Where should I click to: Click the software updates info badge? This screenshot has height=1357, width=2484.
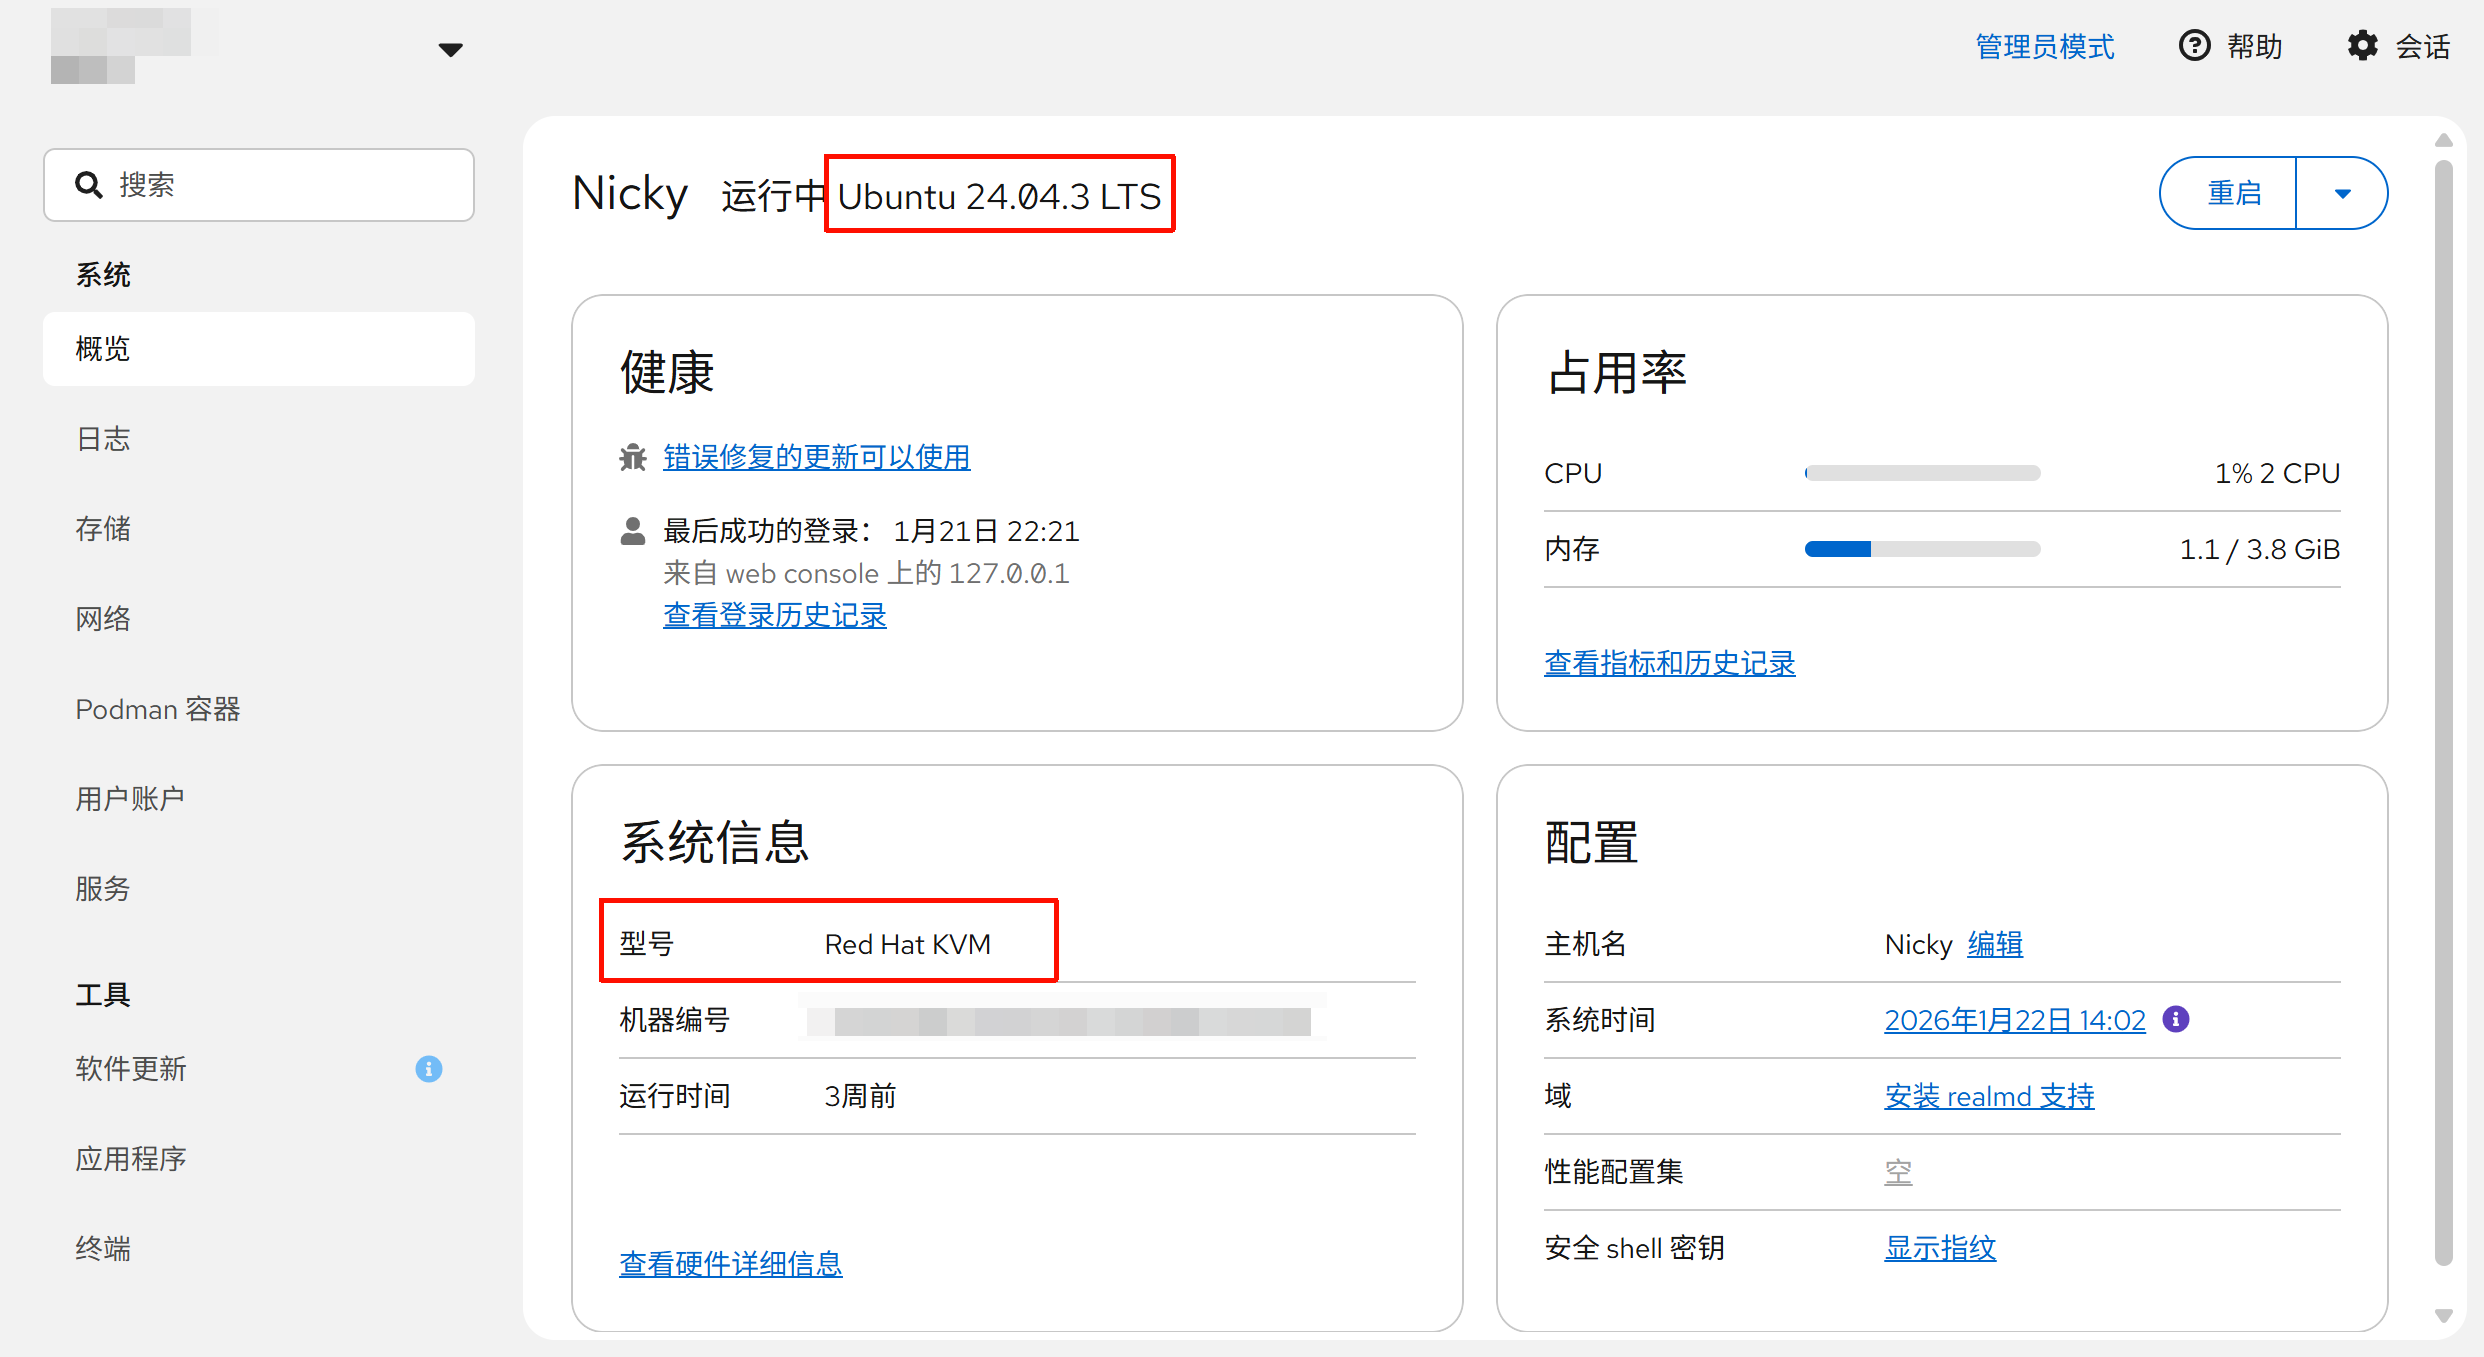click(429, 1069)
